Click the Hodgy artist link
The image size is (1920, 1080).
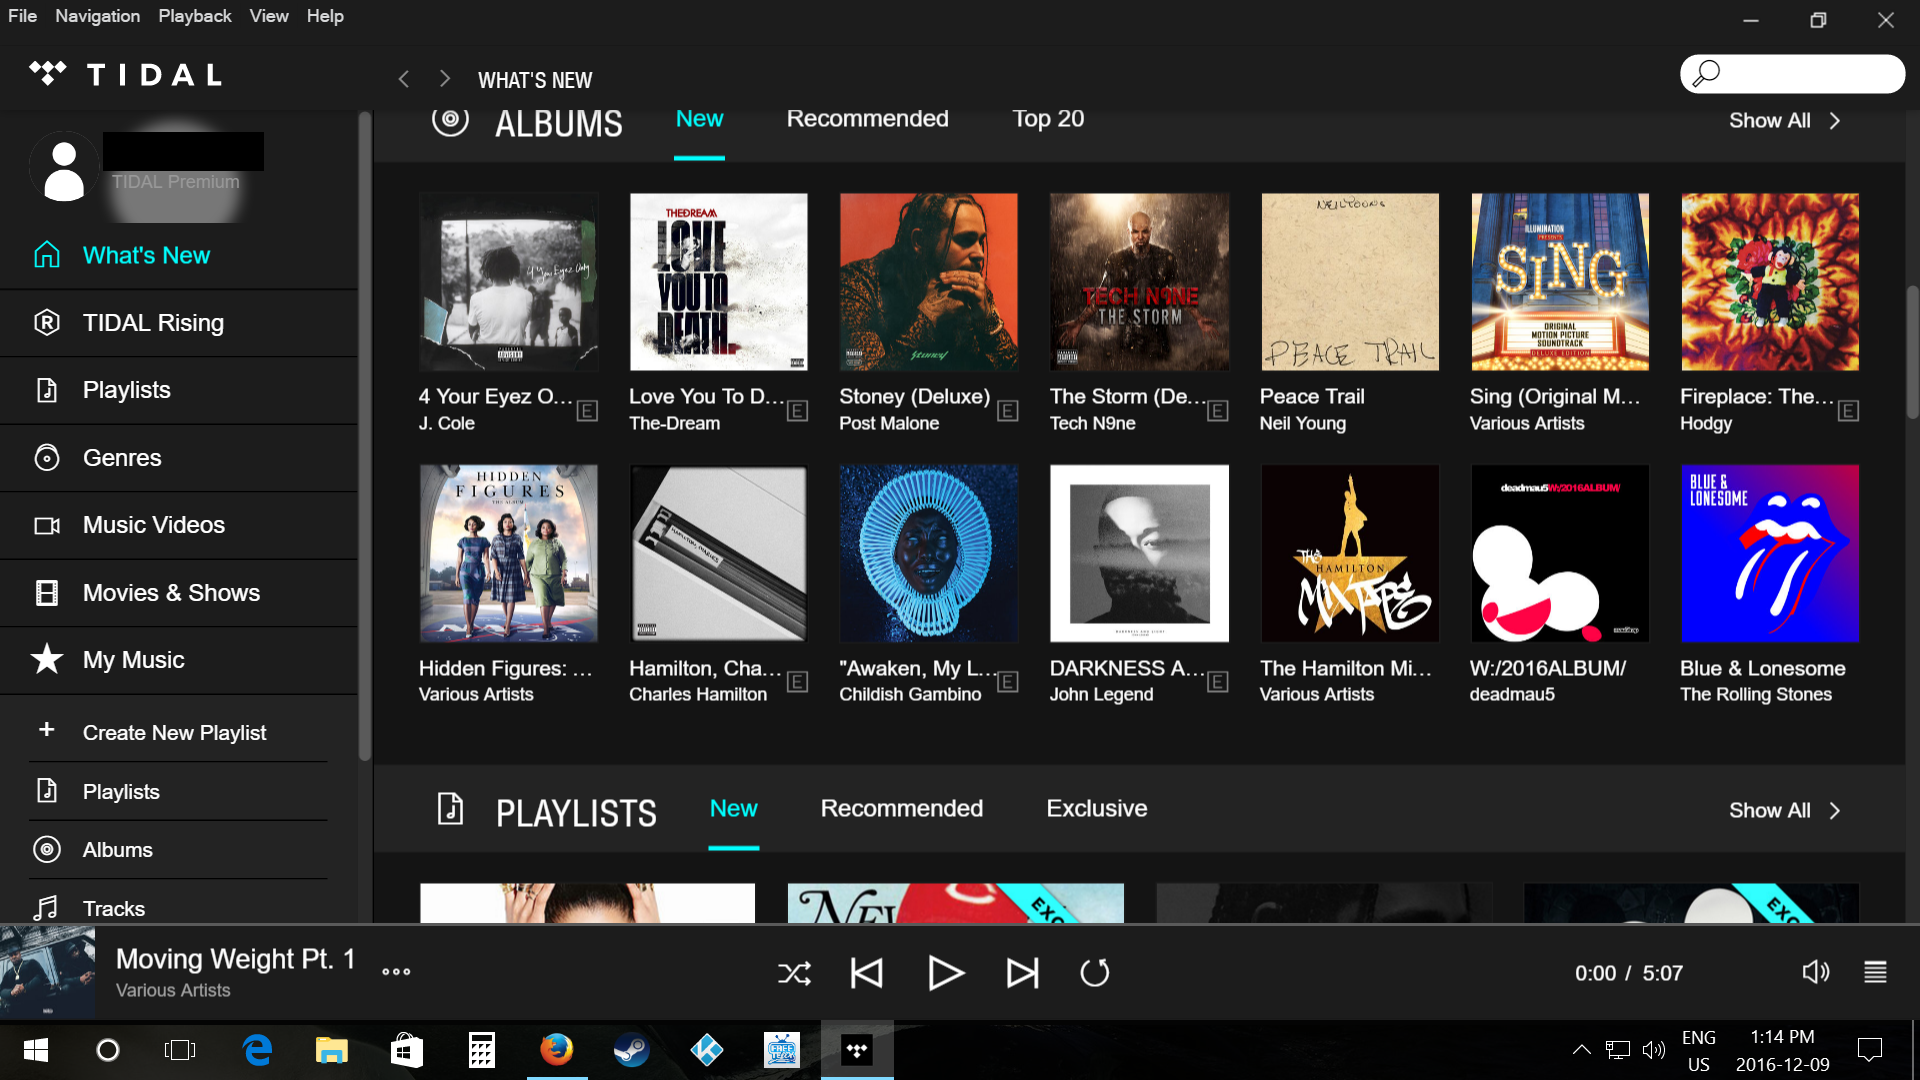1706,423
